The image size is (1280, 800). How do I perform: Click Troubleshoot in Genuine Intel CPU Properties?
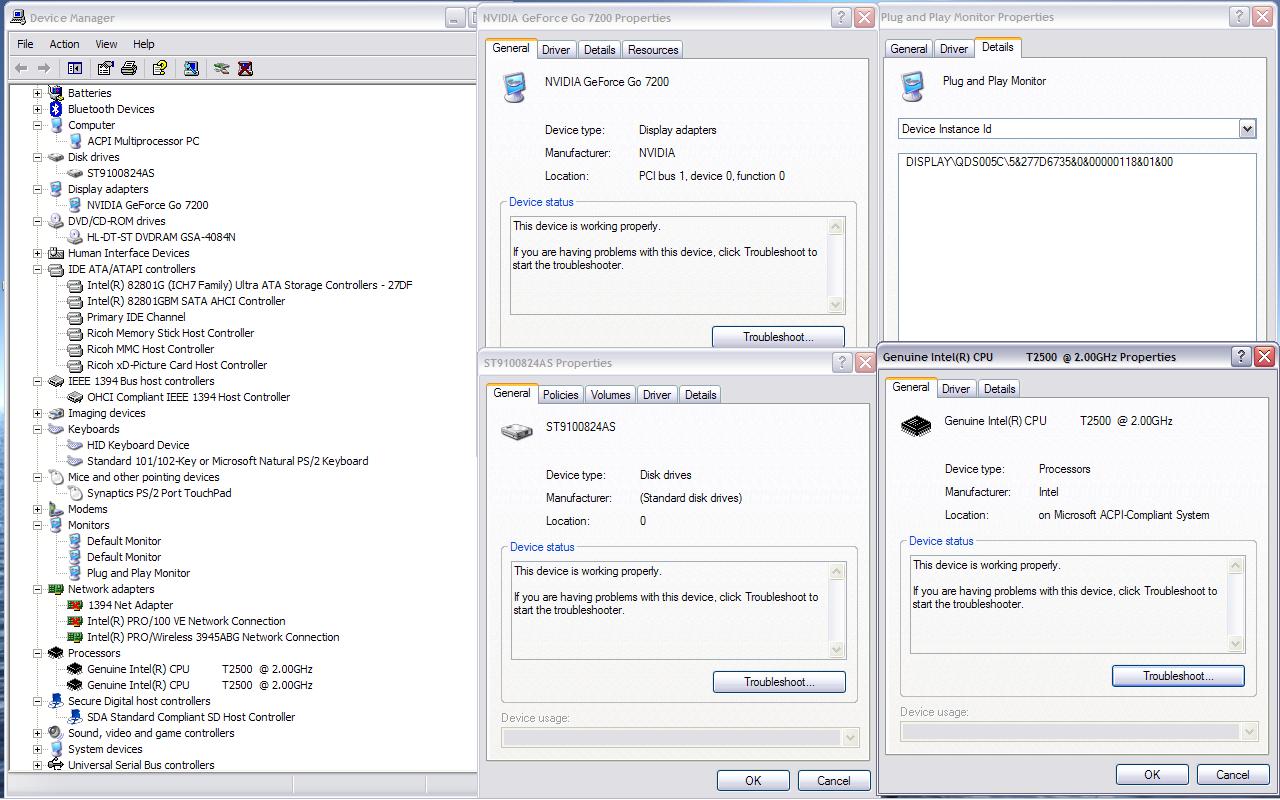(x=1178, y=676)
